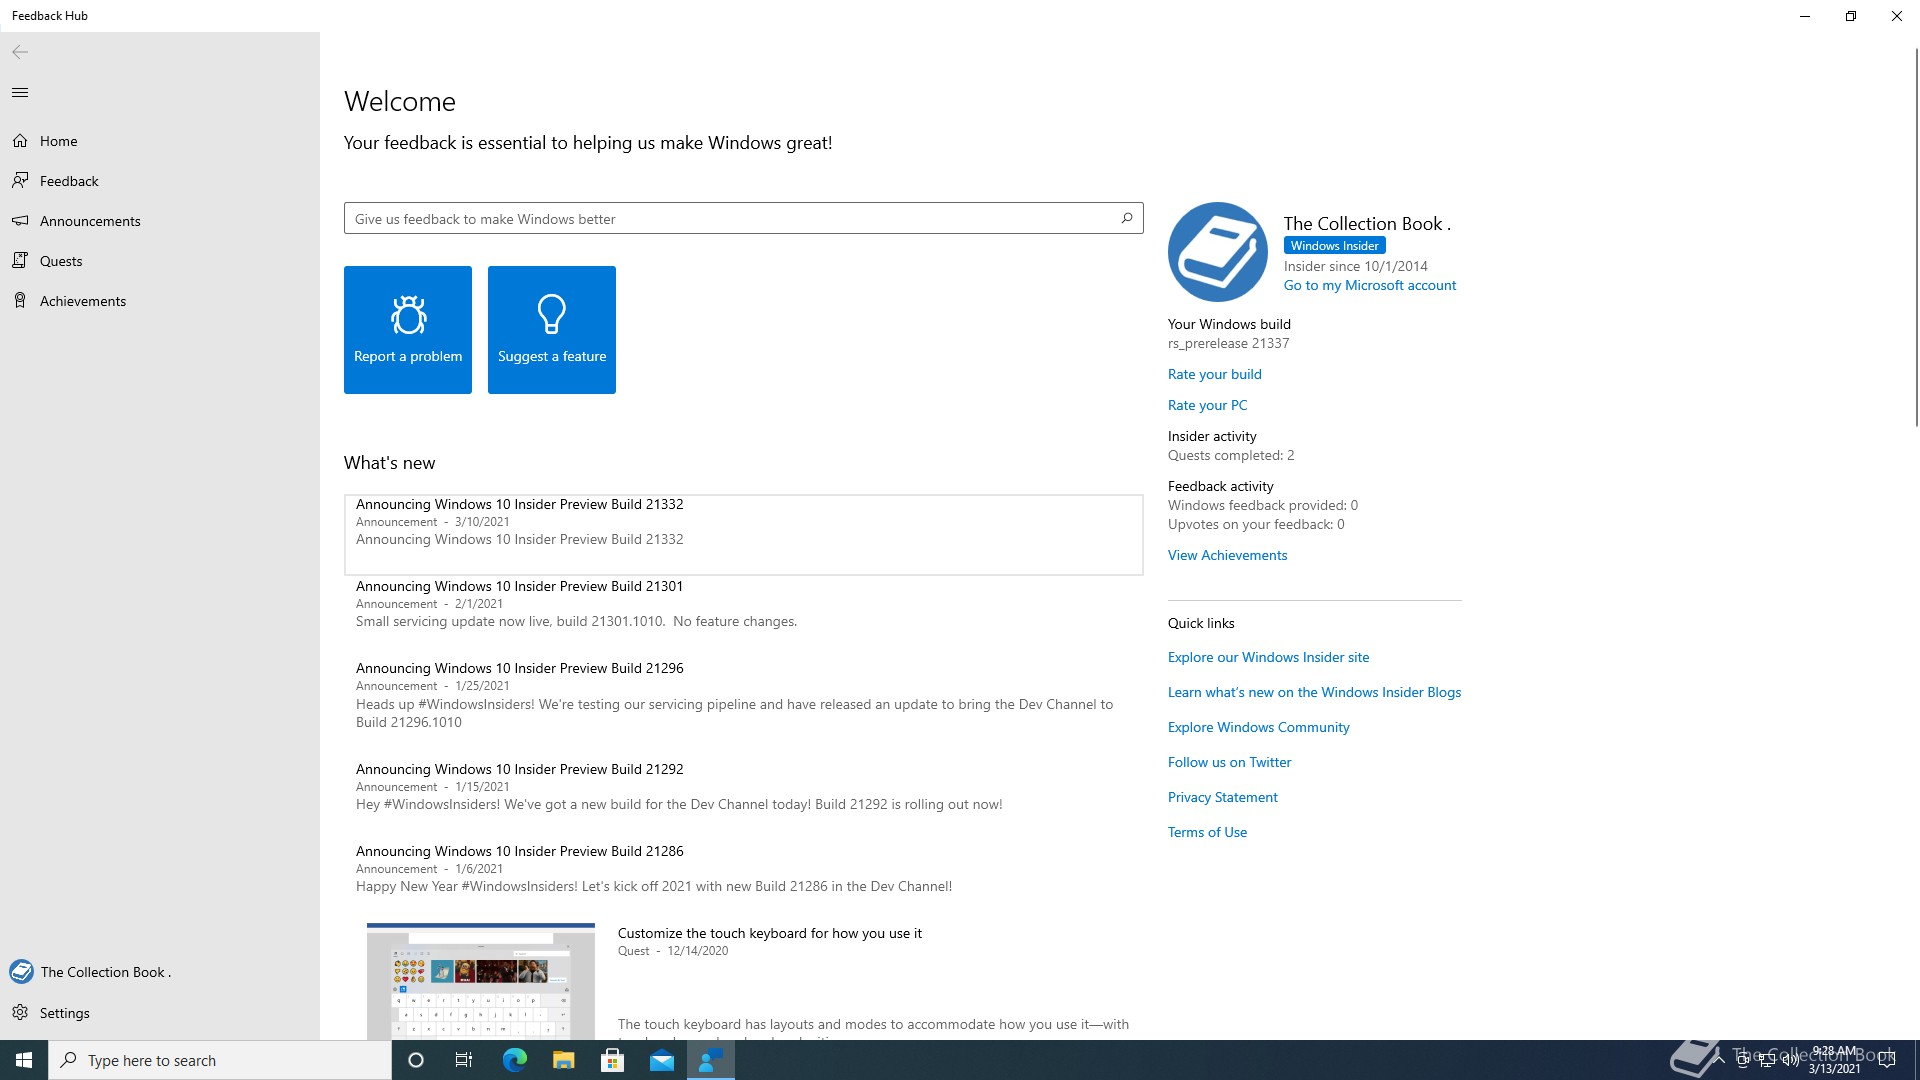Open Suggest a feature tile
Image resolution: width=1920 pixels, height=1080 pixels.
point(552,330)
